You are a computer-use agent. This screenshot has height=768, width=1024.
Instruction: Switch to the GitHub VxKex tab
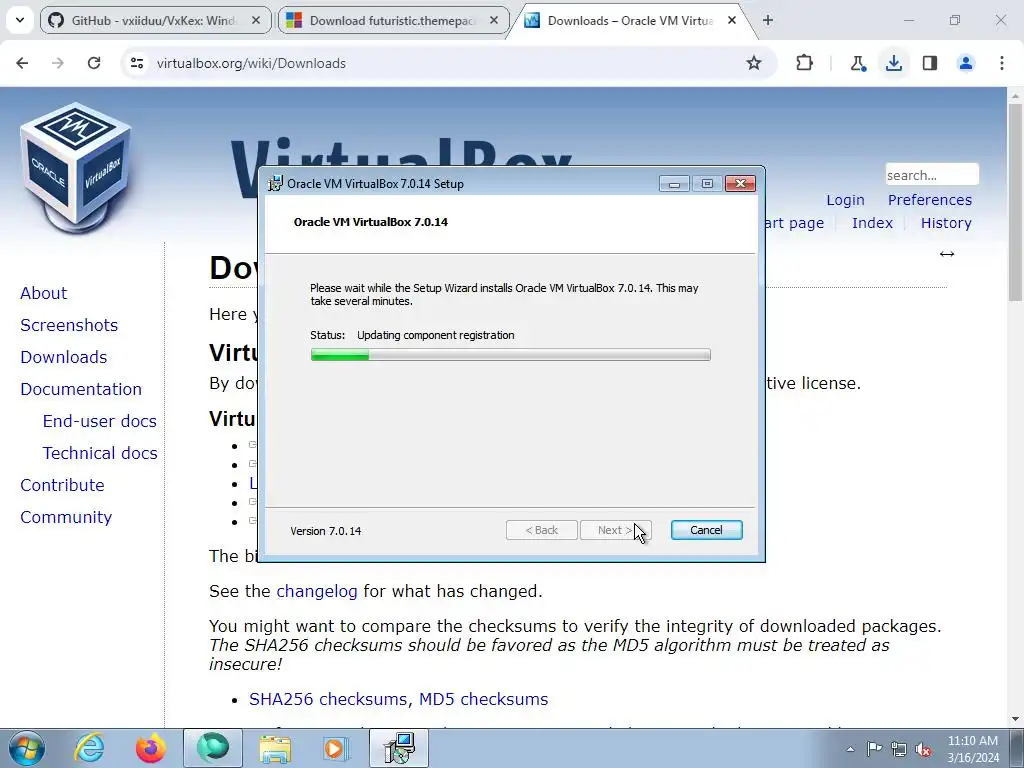pos(155,20)
